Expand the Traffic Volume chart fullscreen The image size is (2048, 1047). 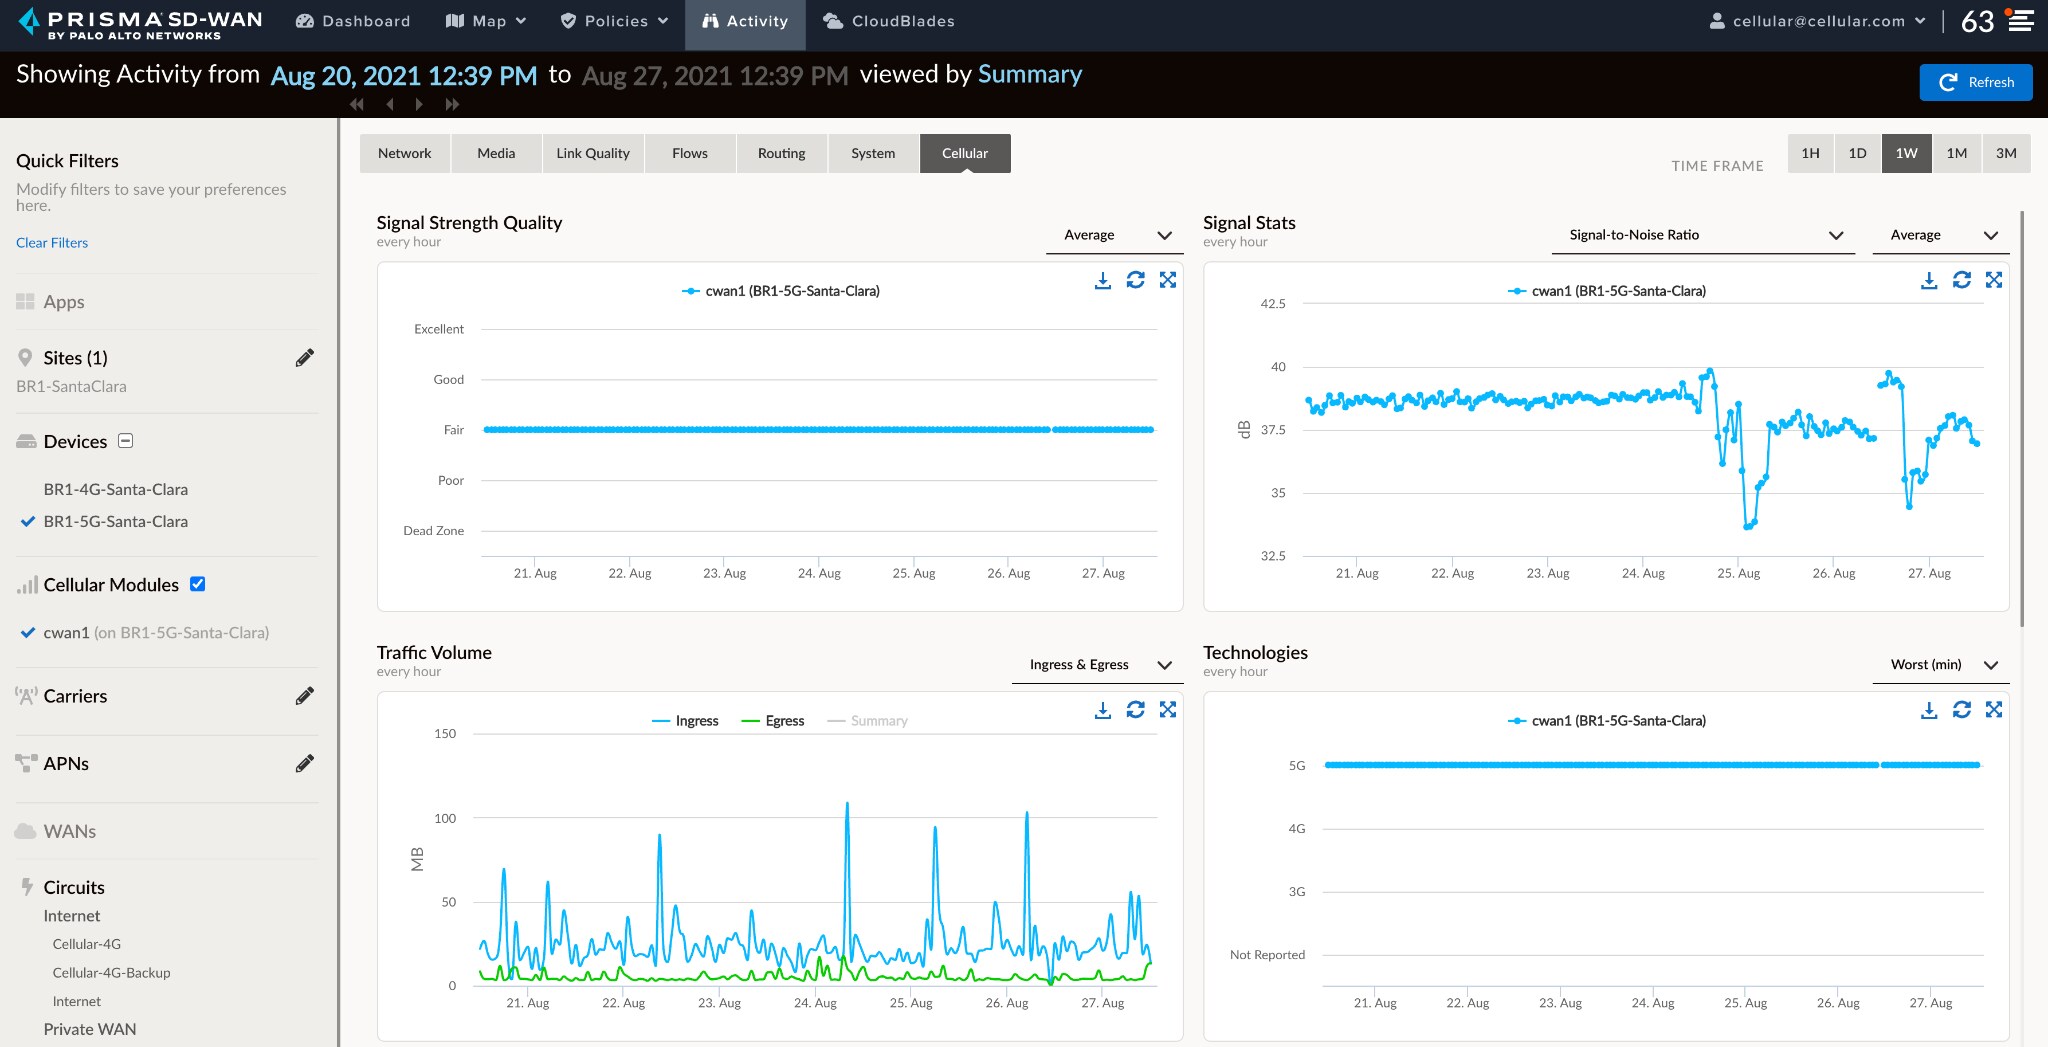[x=1168, y=710]
